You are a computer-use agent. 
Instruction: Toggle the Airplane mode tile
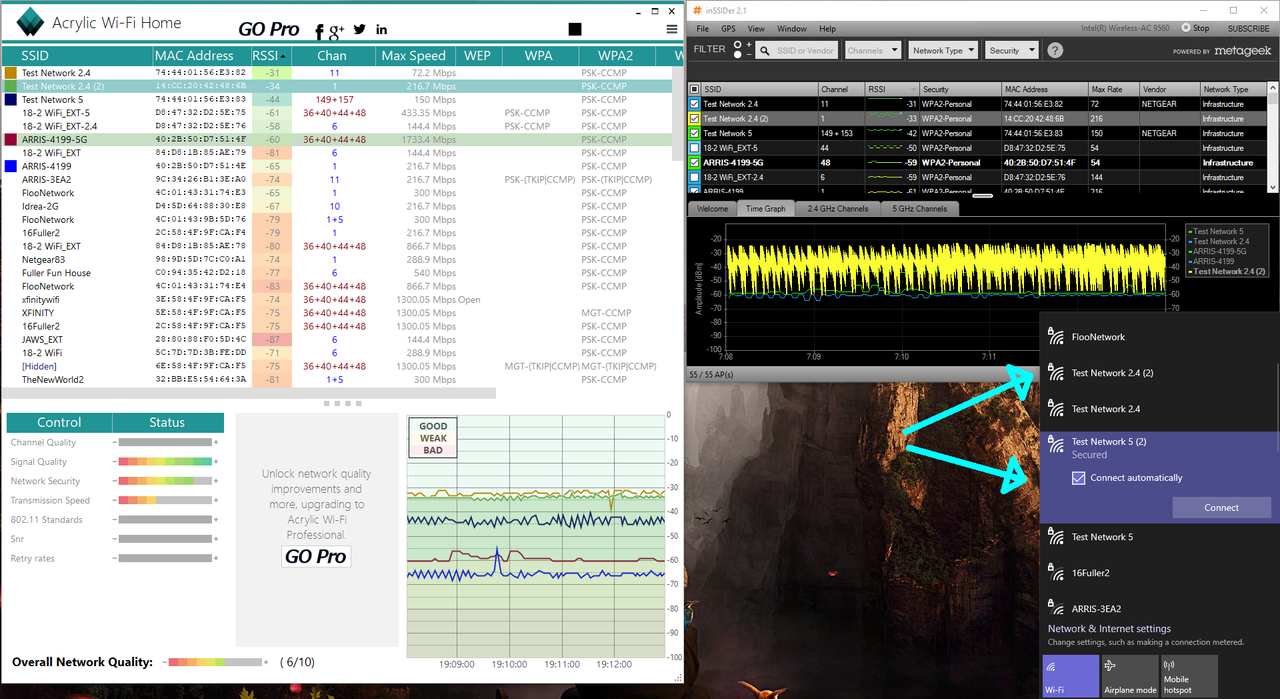pyautogui.click(x=1130, y=676)
